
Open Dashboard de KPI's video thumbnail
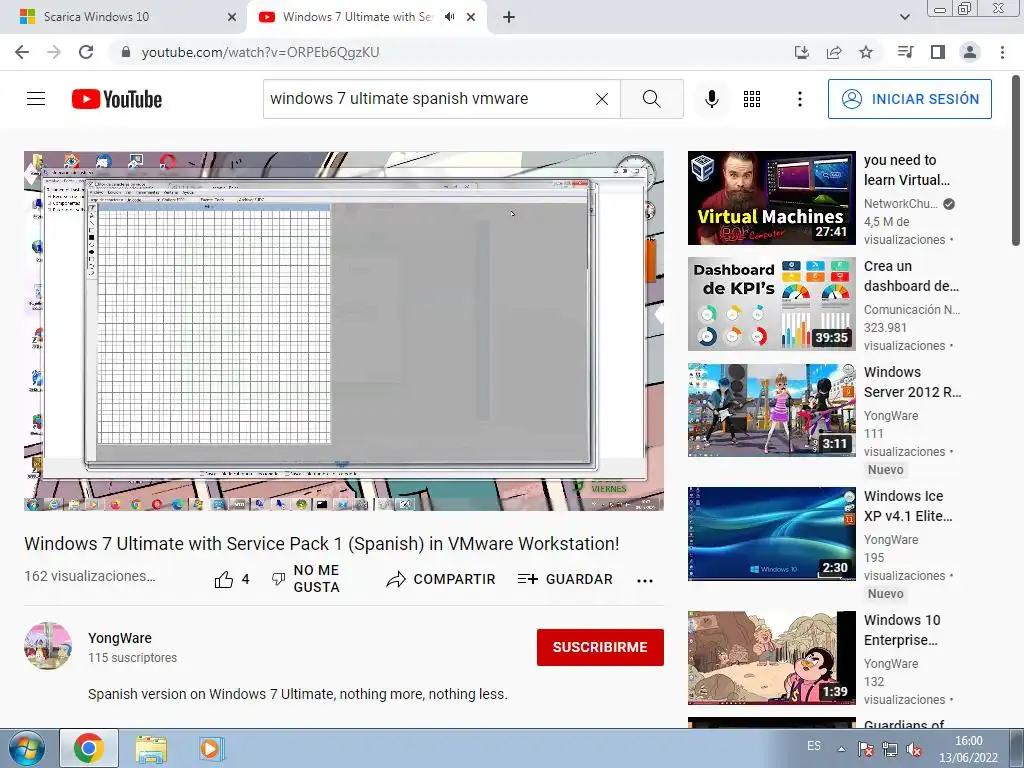click(x=771, y=304)
